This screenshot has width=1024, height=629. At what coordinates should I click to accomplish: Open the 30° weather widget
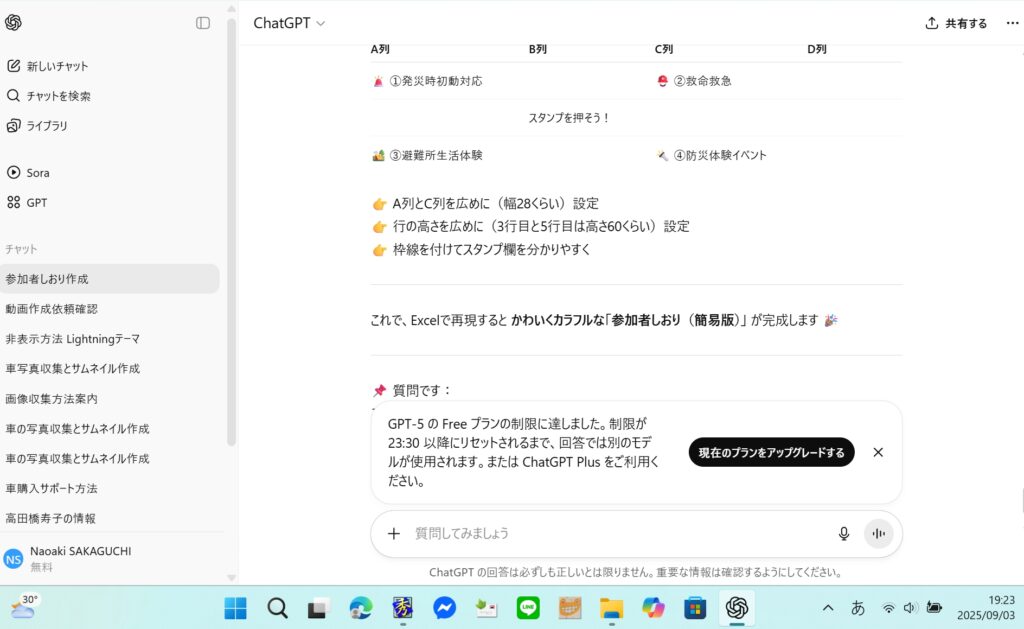[23, 607]
